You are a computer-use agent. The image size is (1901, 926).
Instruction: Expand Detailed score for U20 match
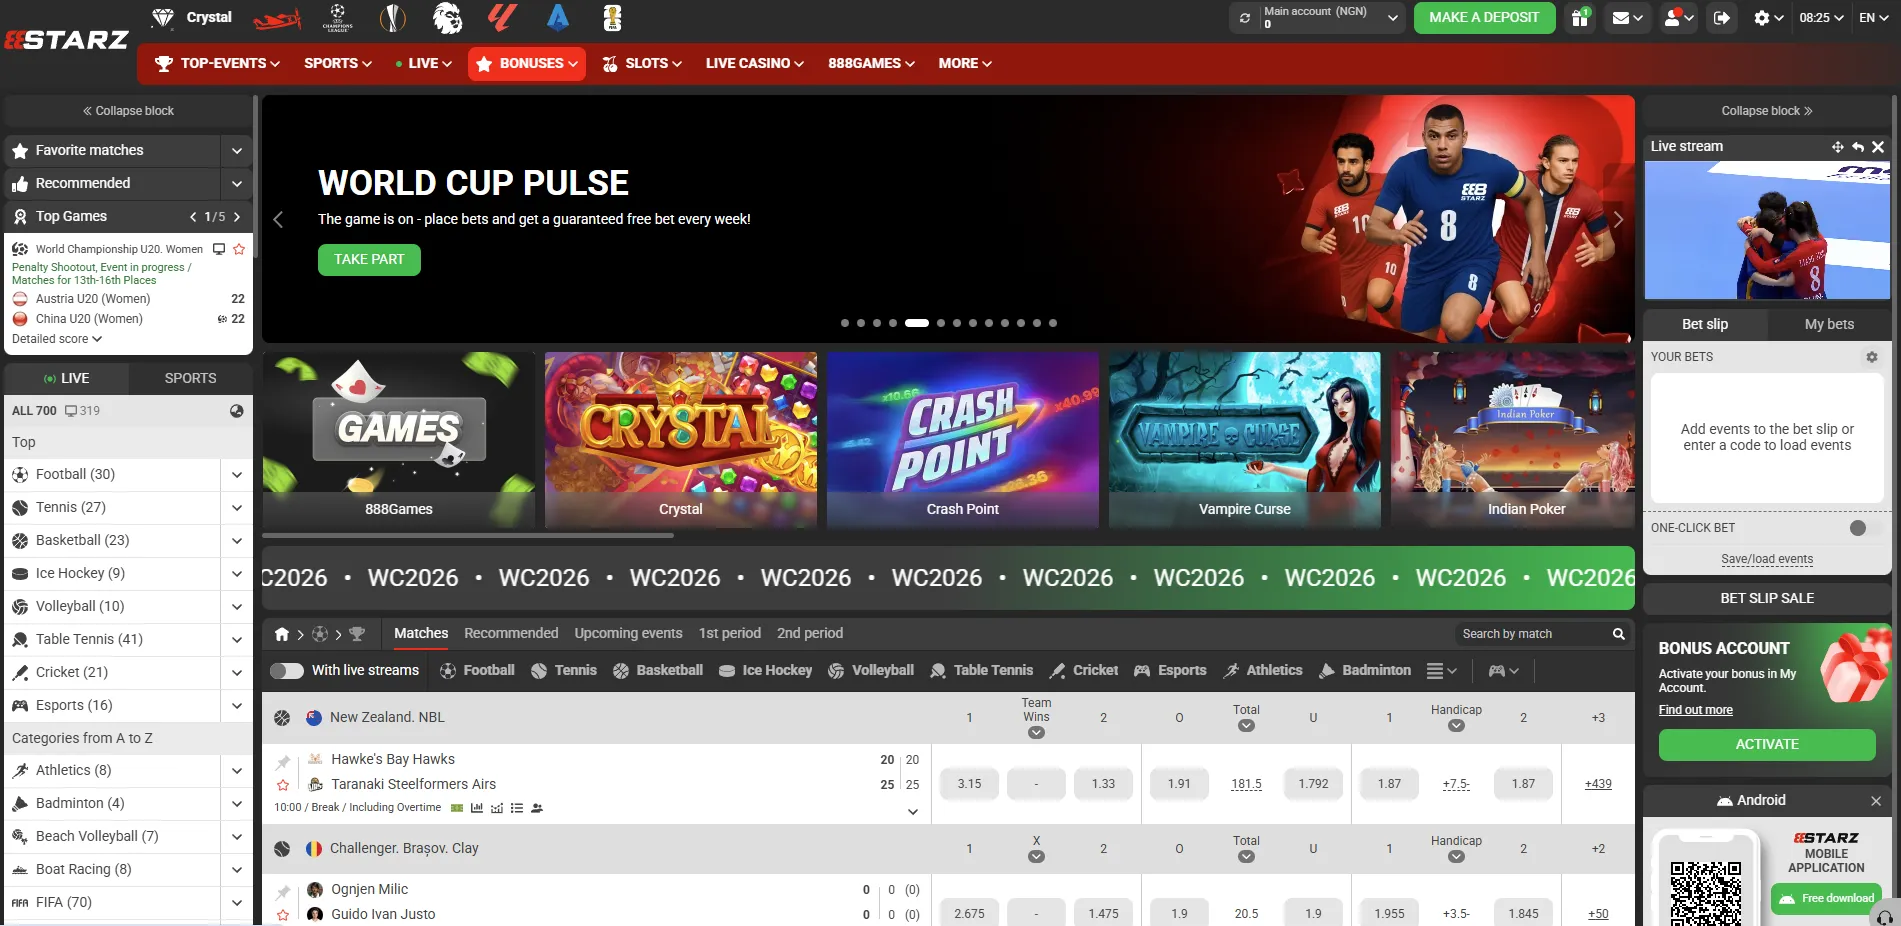coord(57,339)
